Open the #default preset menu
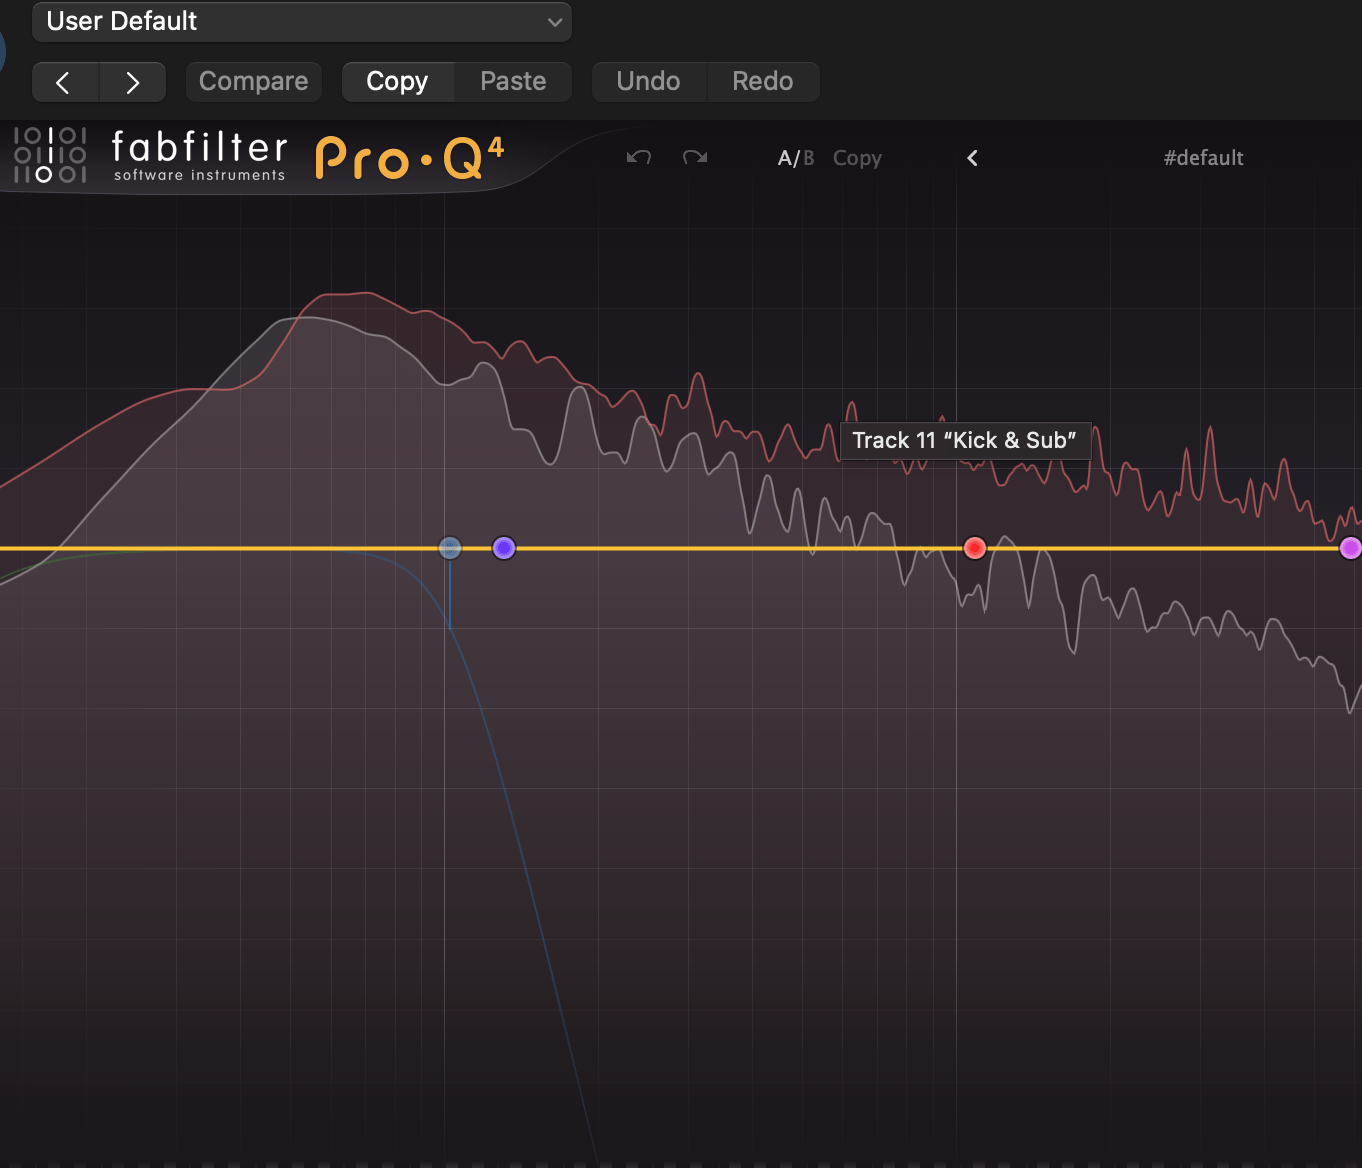Viewport: 1362px width, 1168px height. pyautogui.click(x=1203, y=158)
